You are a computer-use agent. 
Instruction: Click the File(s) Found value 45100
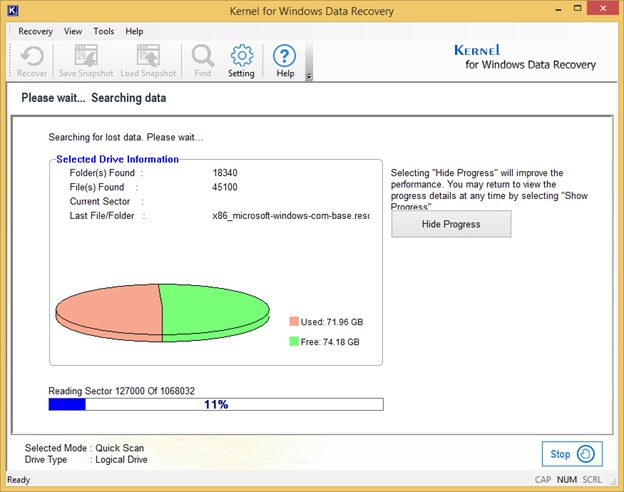tap(225, 187)
